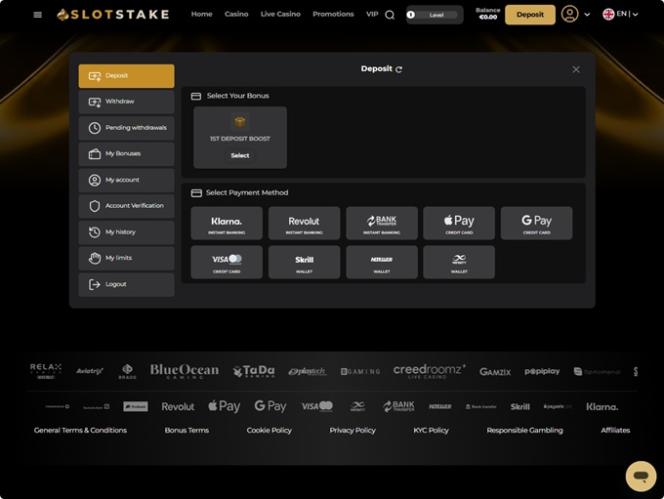This screenshot has width=664, height=499.
Task: Choose Visa credit card option
Action: pos(227,262)
